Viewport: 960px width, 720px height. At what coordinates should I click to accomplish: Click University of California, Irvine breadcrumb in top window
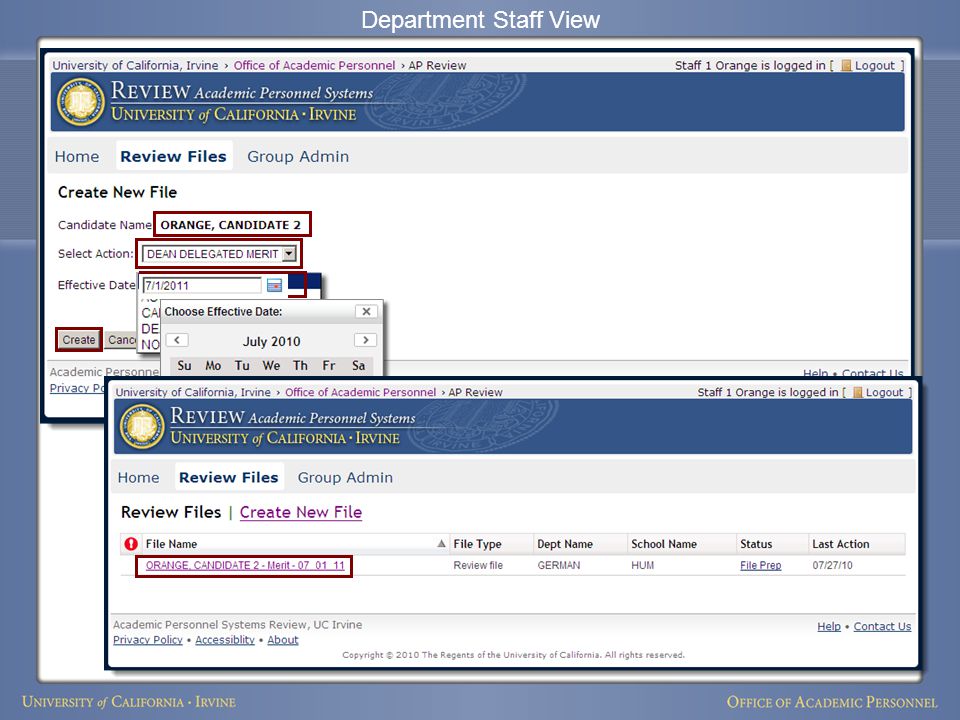click(135, 66)
